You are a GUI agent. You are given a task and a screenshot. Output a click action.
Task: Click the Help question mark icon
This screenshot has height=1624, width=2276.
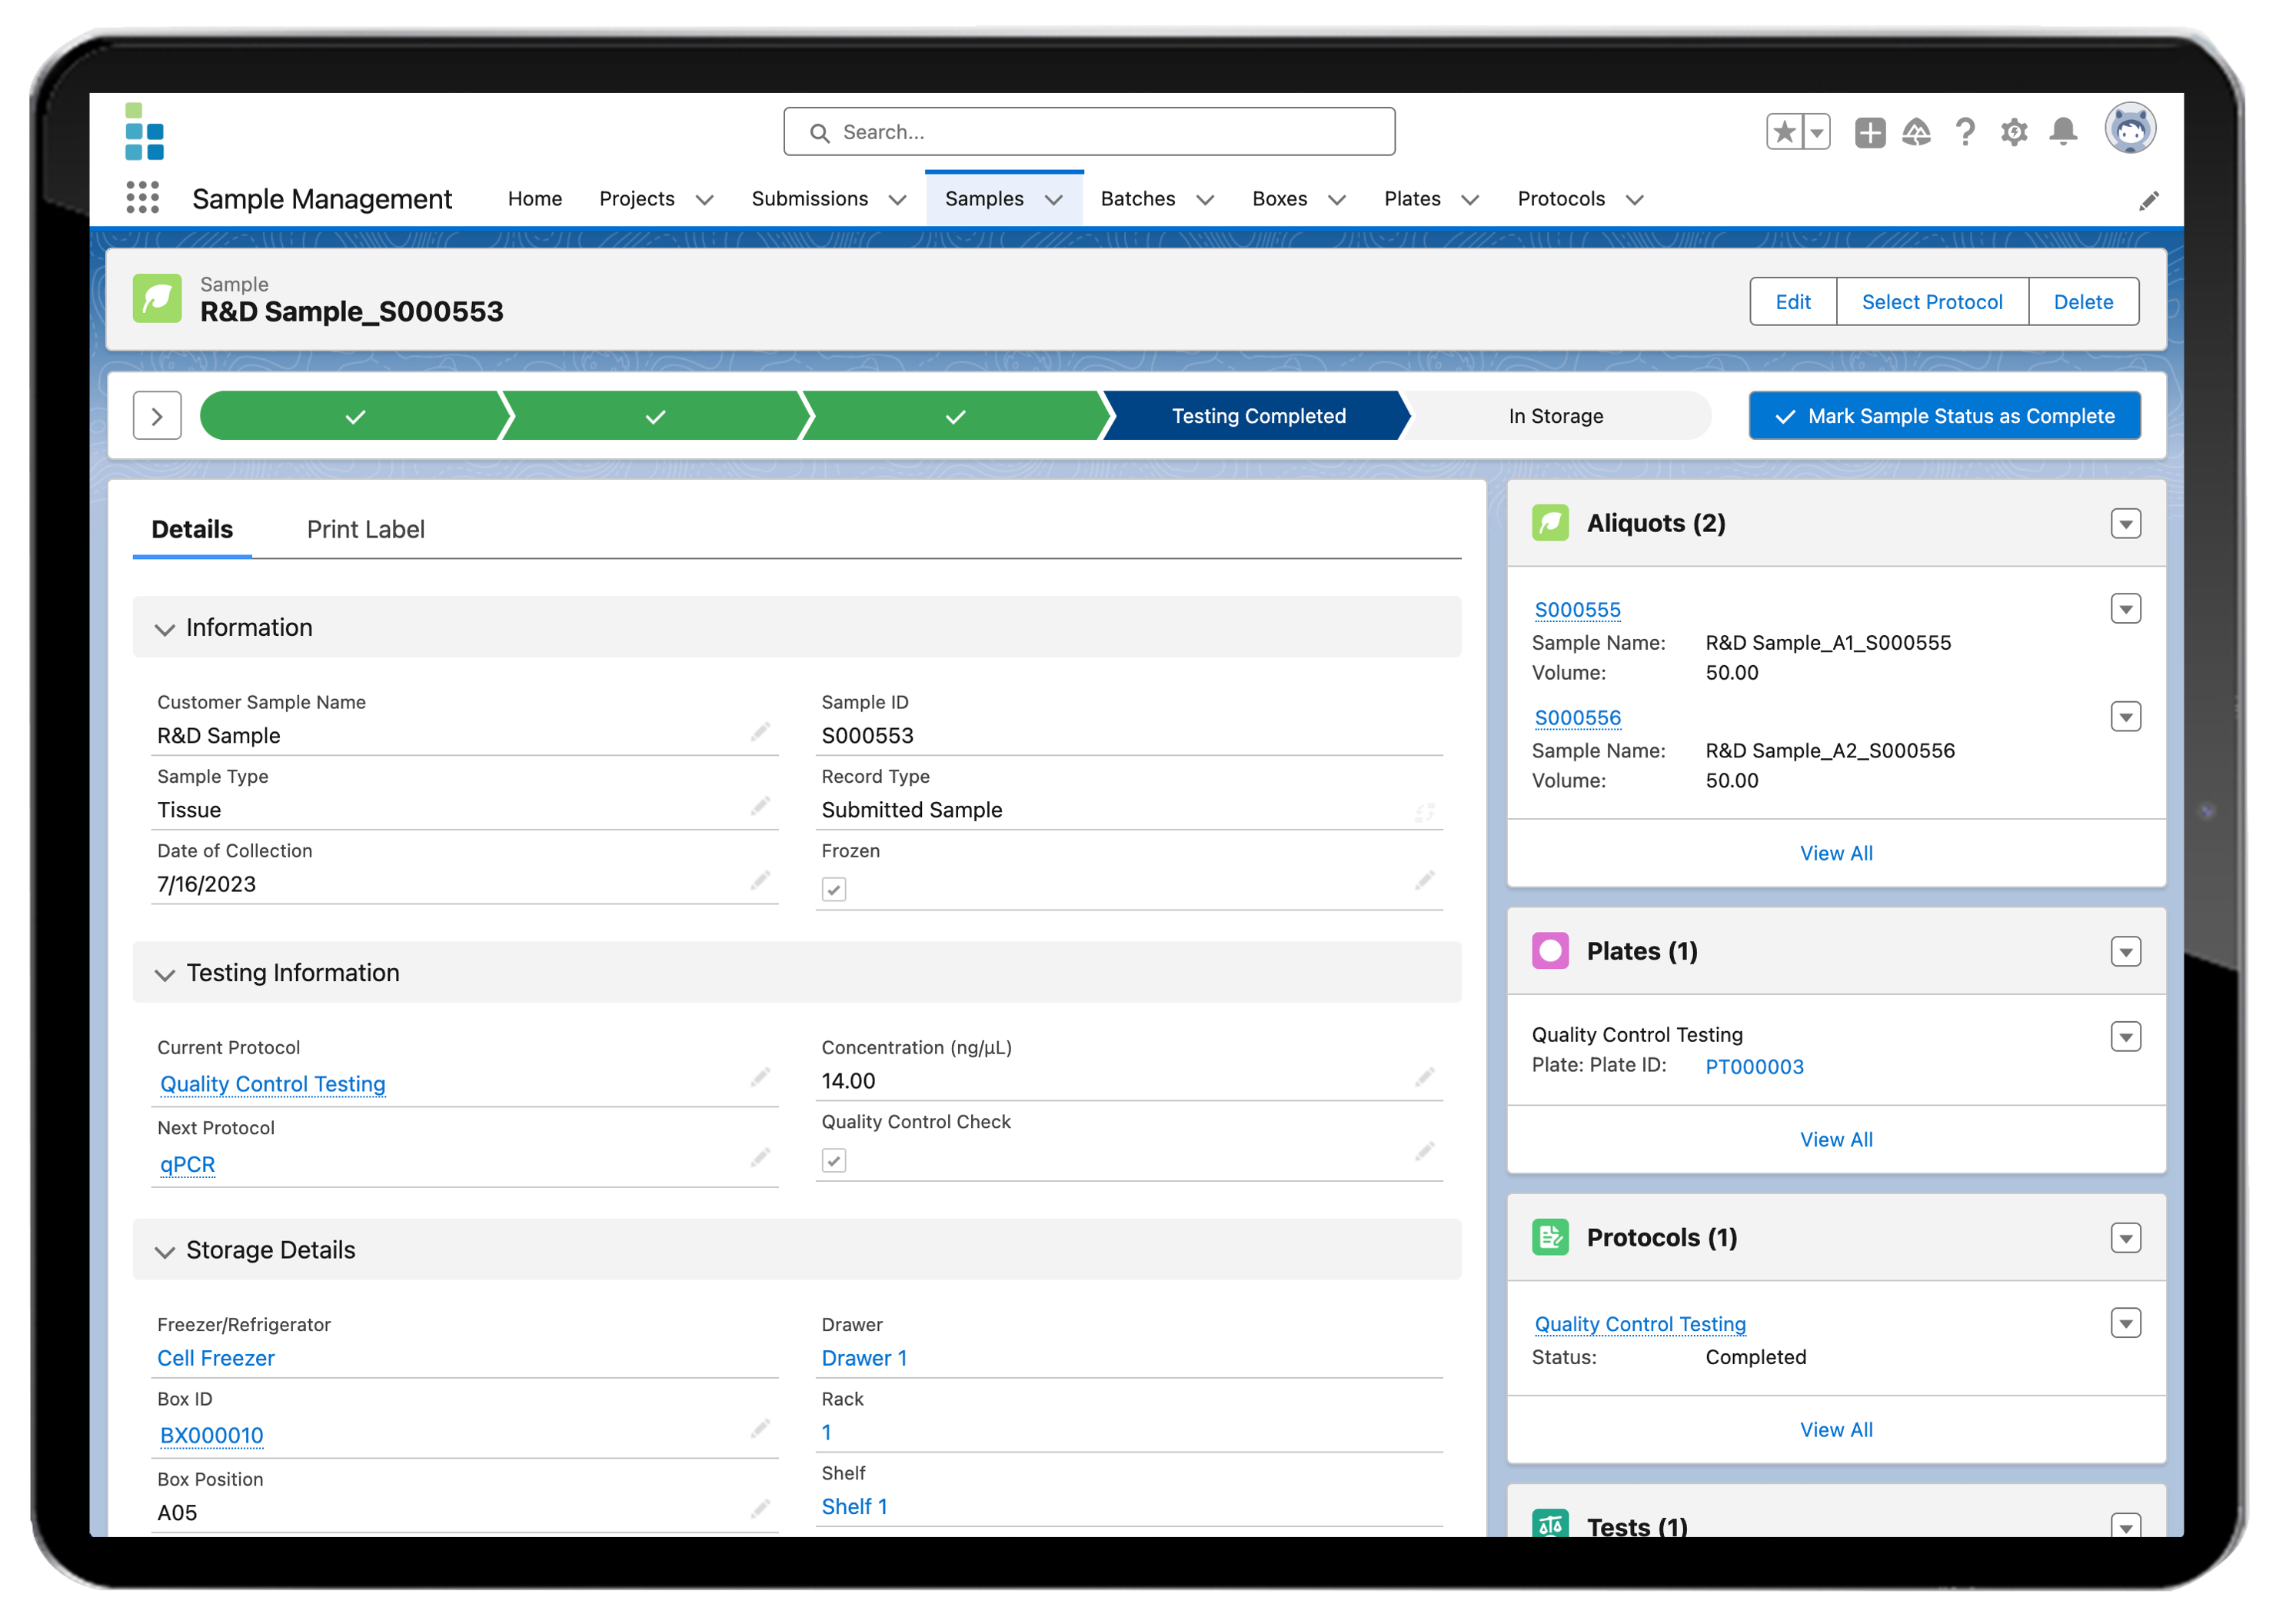click(1965, 131)
